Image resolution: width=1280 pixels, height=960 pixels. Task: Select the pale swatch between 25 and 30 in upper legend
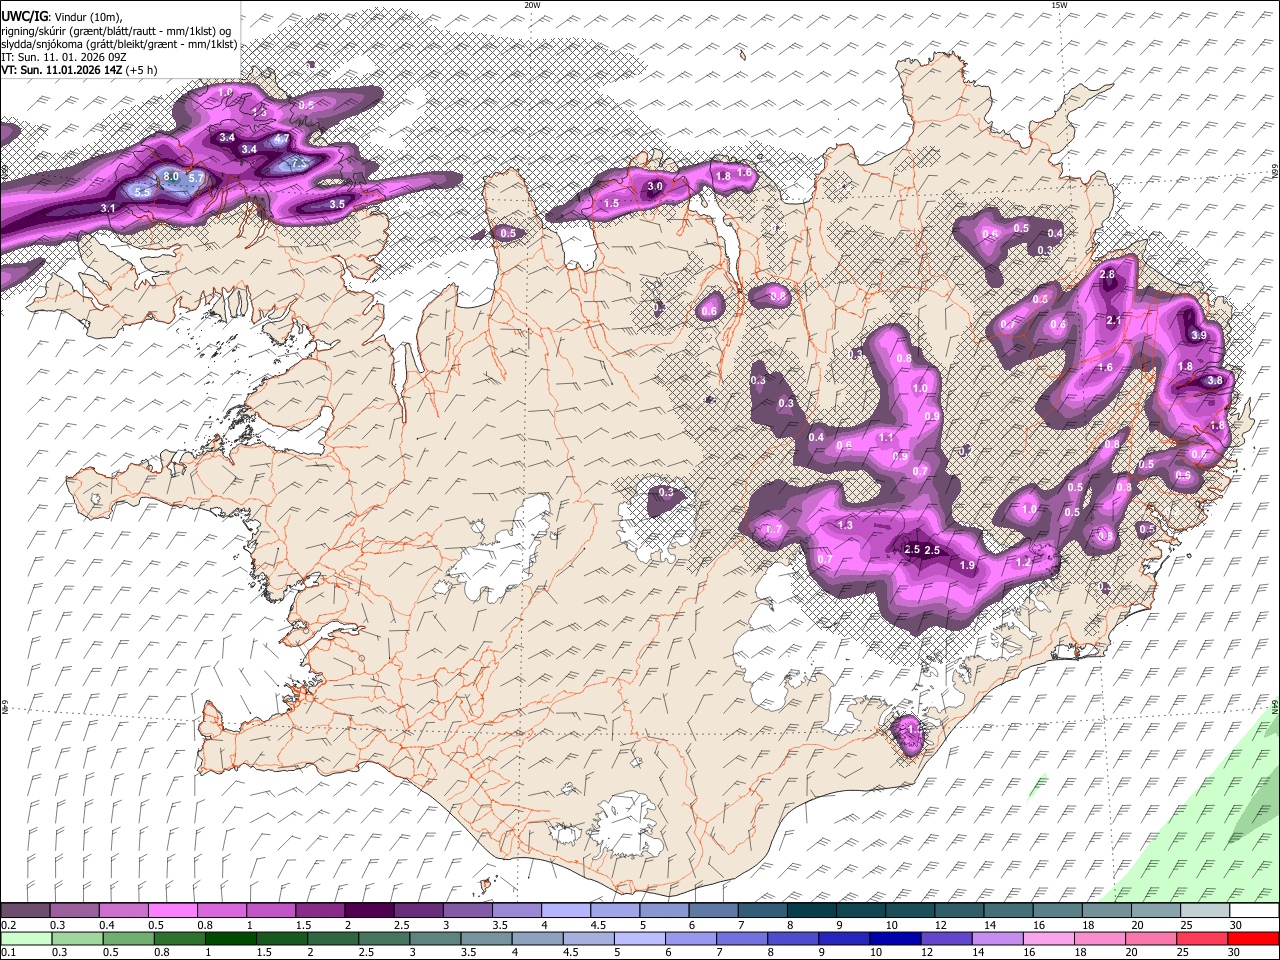(x=1205, y=911)
